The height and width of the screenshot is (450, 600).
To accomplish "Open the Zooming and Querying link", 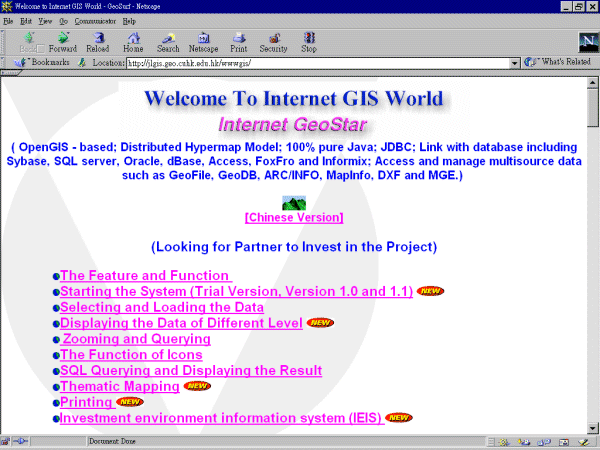I will coord(135,339).
